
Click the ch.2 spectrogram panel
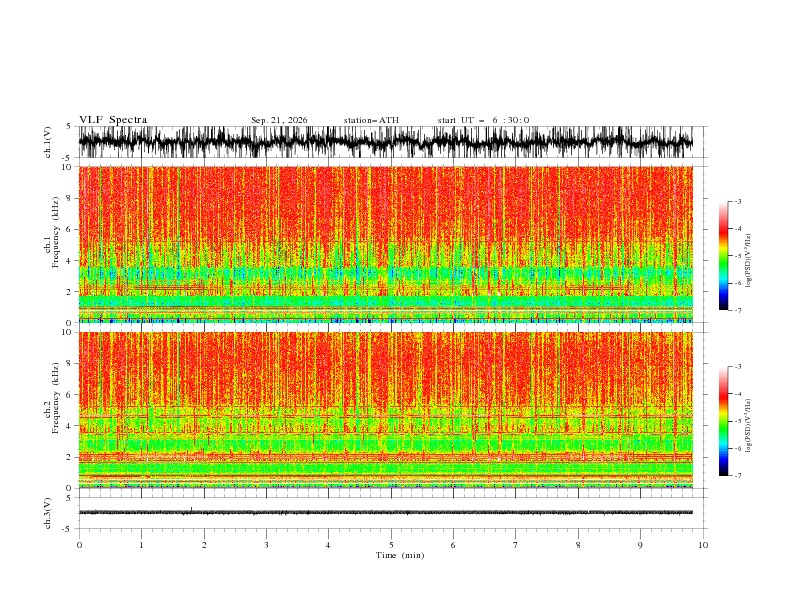pos(385,410)
